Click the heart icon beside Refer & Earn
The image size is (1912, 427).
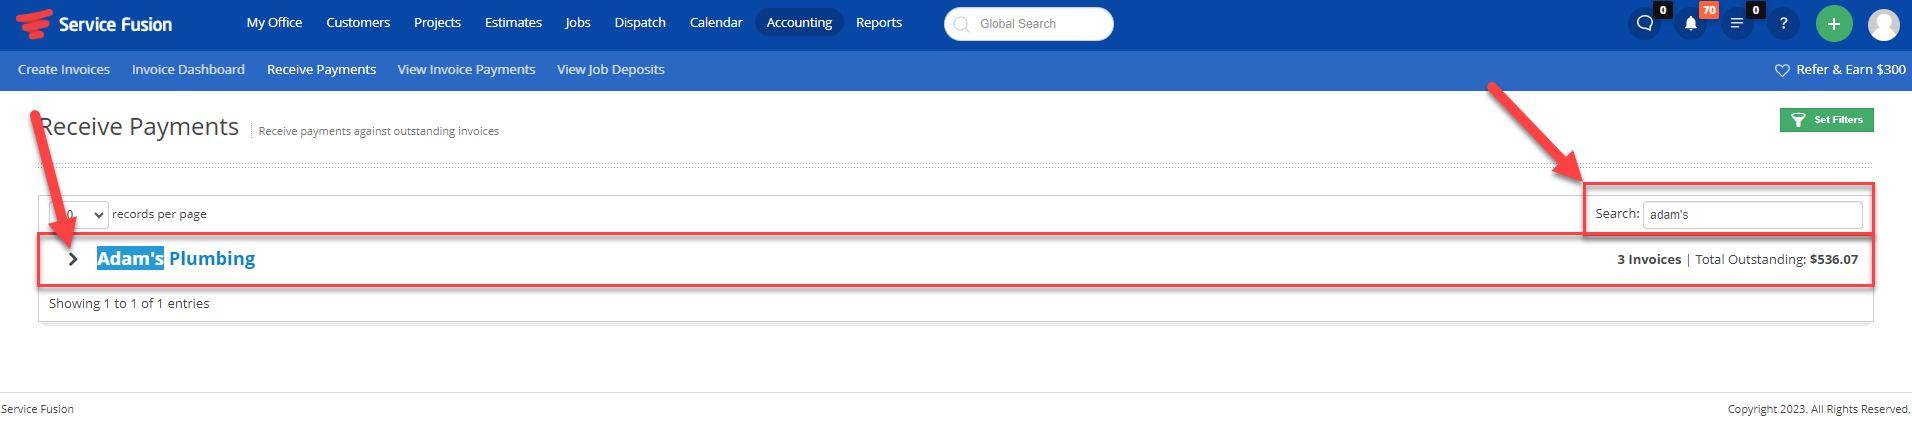pos(1782,70)
